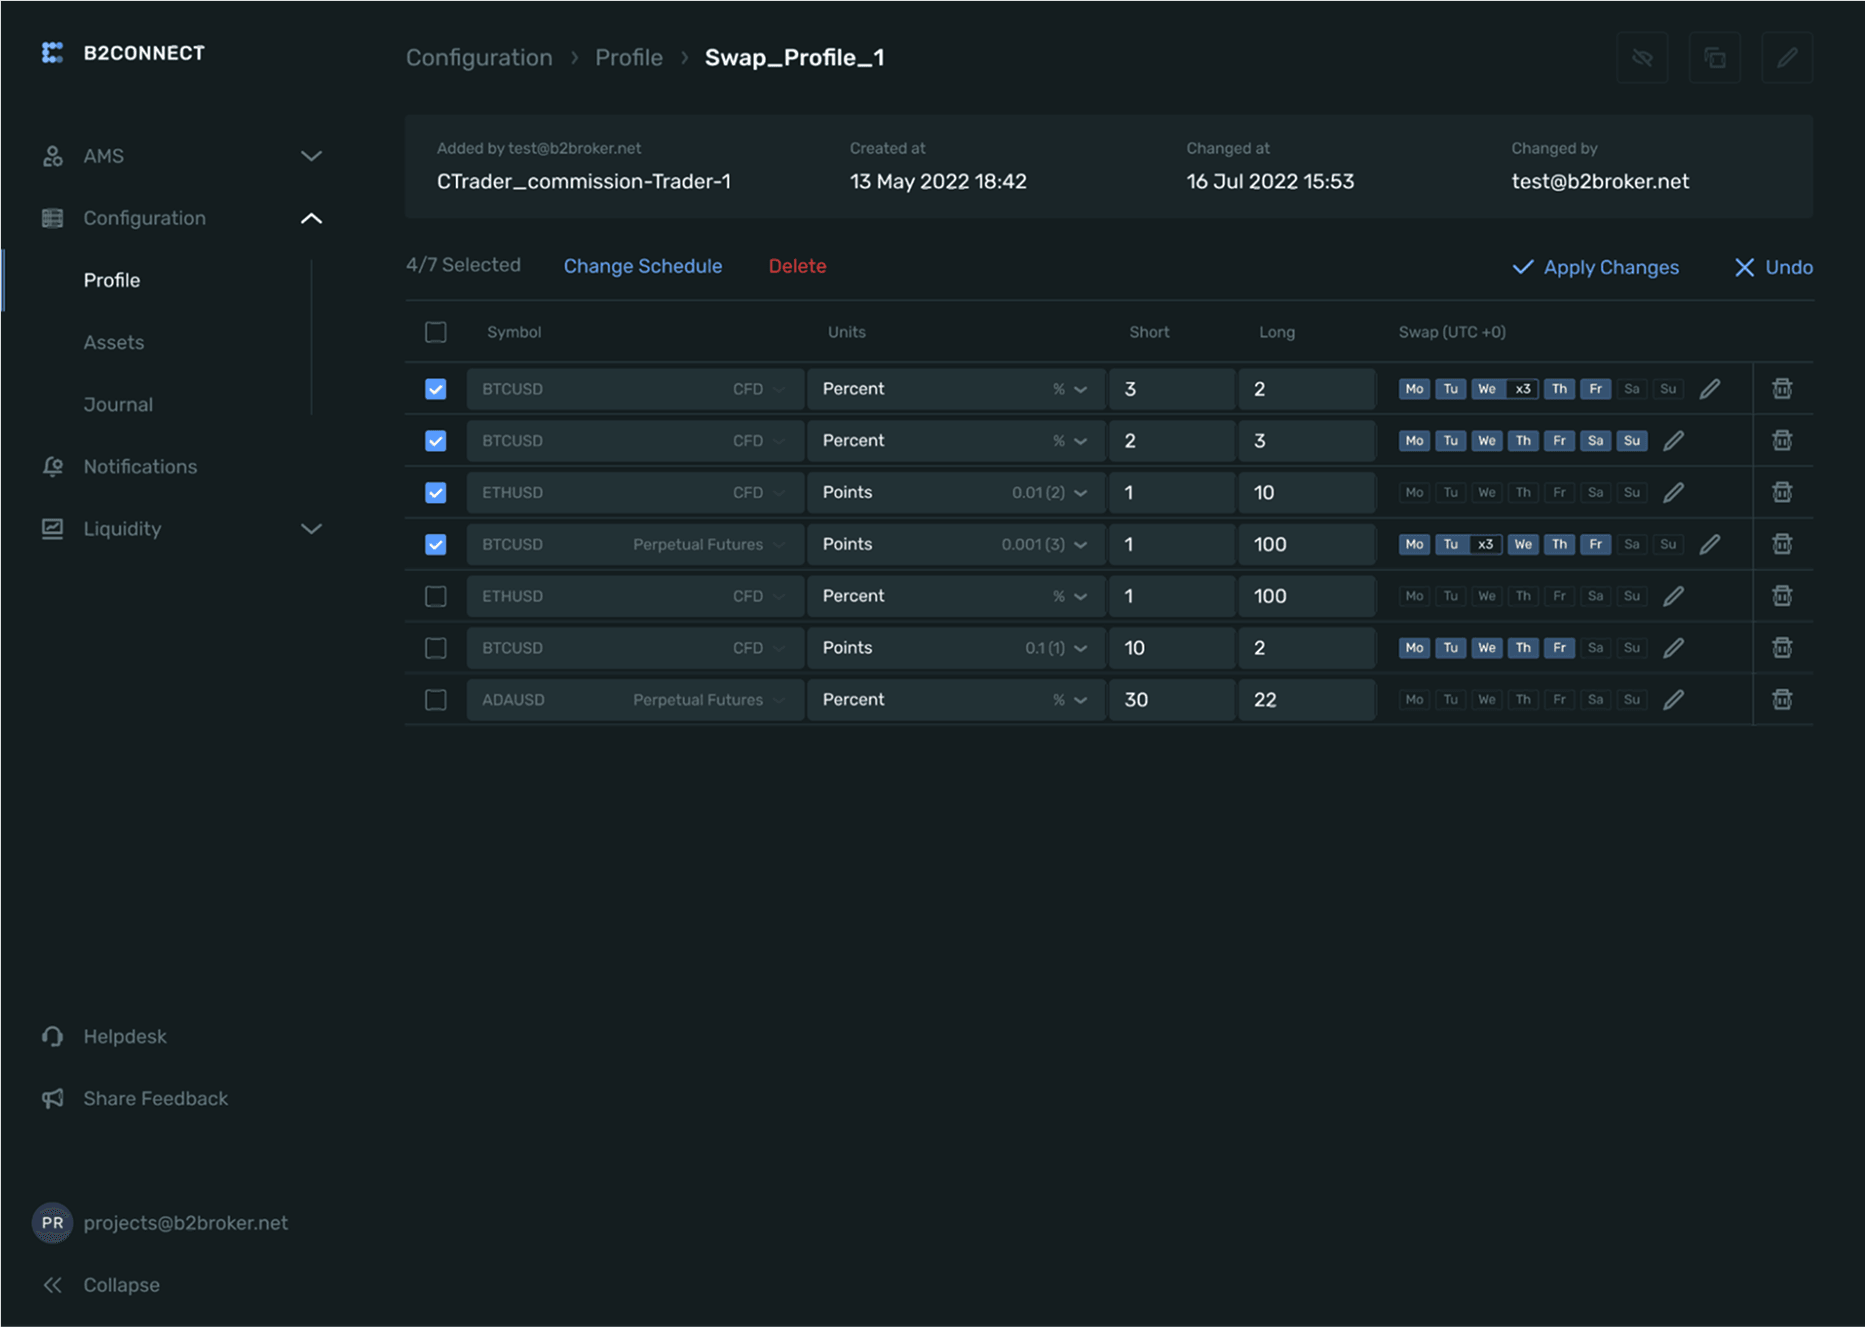The width and height of the screenshot is (1865, 1327).
Task: Uncheck second BTCUSD Percent row checkbox
Action: (x=436, y=441)
